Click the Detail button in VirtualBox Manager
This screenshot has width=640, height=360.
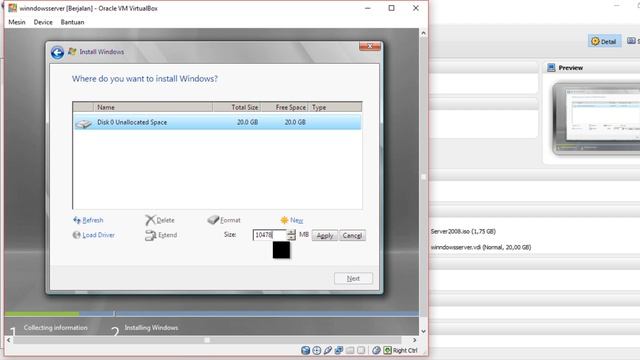tap(604, 41)
